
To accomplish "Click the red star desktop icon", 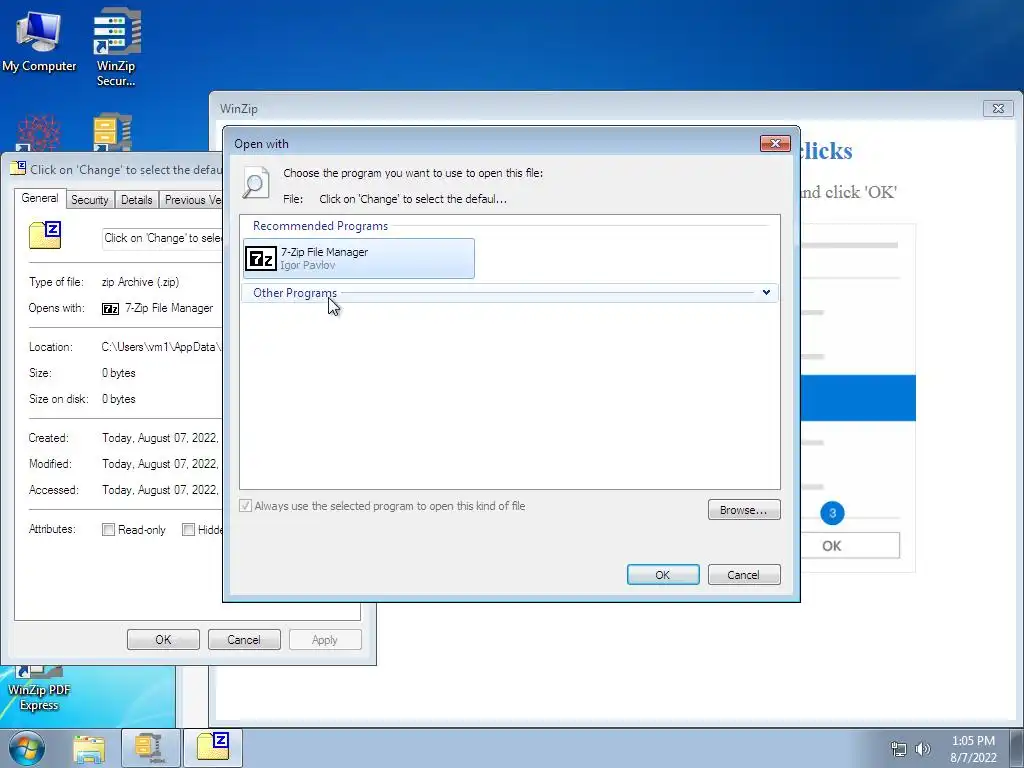I will click(39, 133).
